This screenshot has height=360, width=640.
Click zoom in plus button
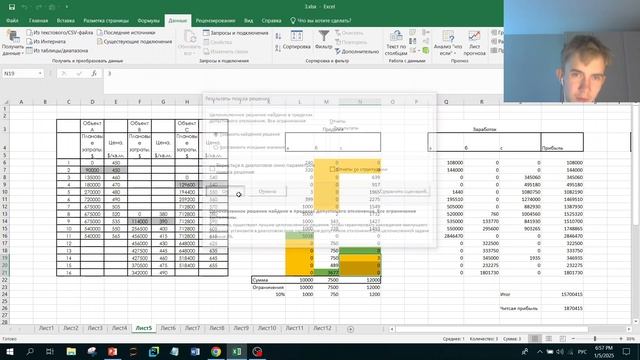(x=621, y=339)
